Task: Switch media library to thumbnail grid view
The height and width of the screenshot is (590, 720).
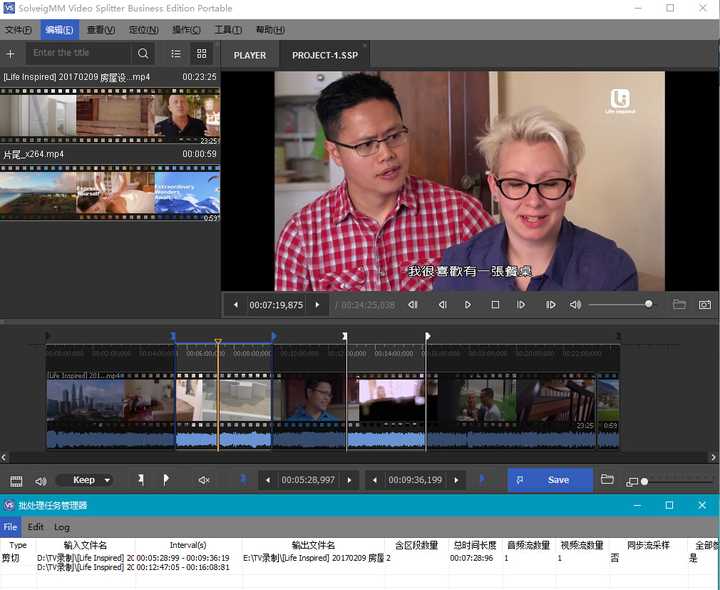Action: (202, 54)
